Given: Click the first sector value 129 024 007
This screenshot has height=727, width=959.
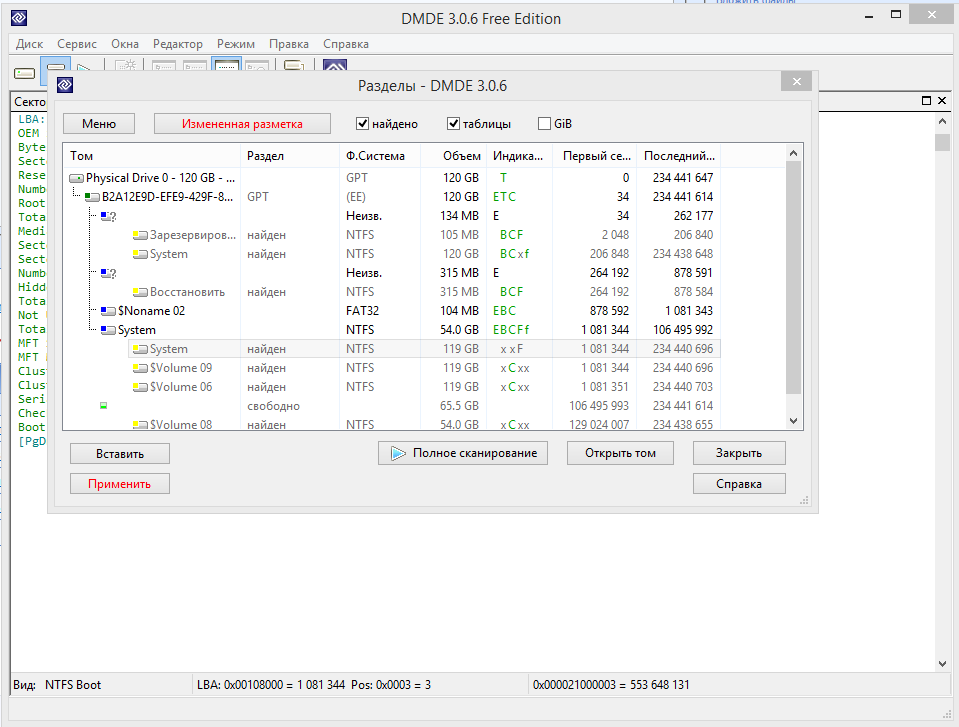Looking at the screenshot, I should pyautogui.click(x=599, y=424).
